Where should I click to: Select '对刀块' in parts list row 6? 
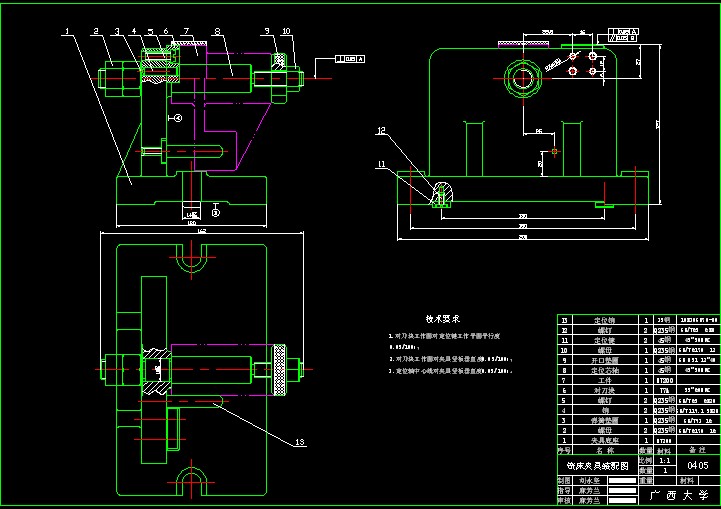coord(605,390)
